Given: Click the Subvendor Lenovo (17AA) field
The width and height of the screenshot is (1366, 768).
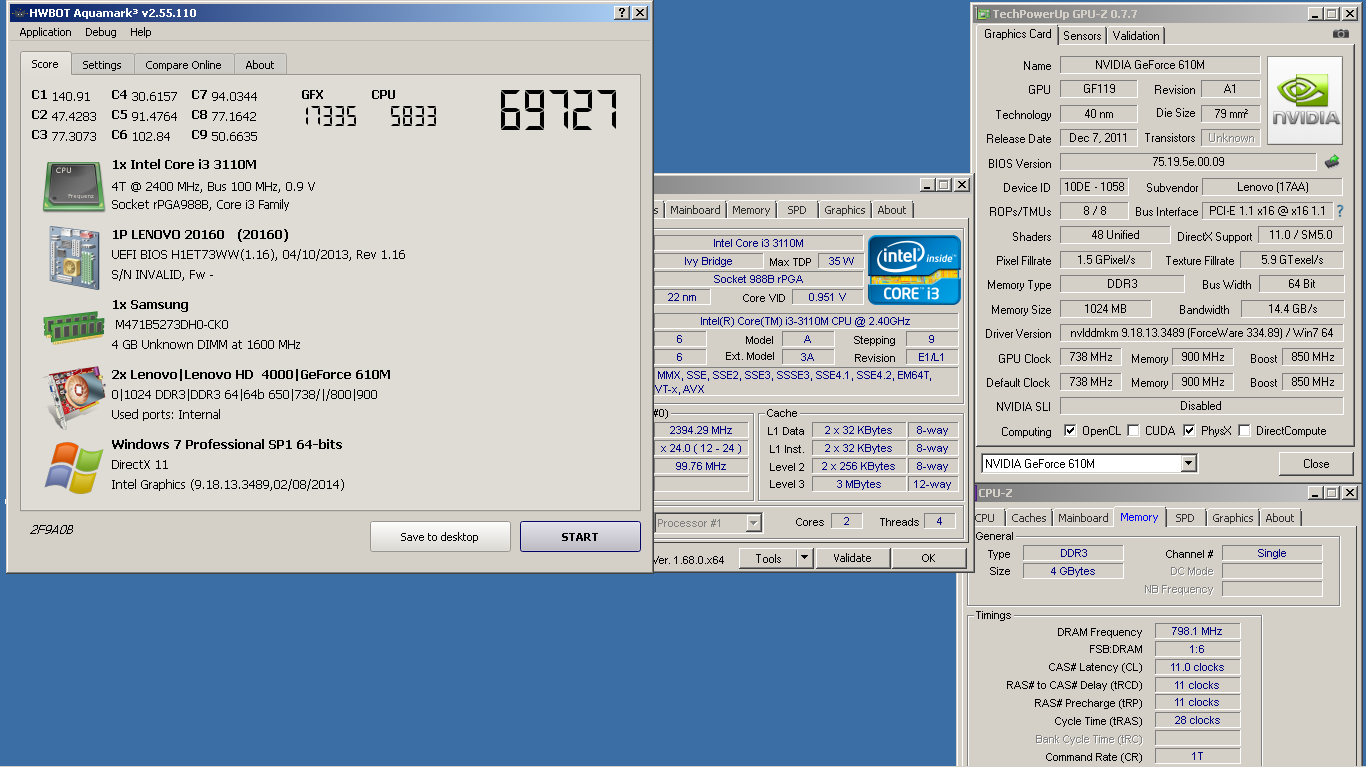Looking at the screenshot, I should point(1271,187).
